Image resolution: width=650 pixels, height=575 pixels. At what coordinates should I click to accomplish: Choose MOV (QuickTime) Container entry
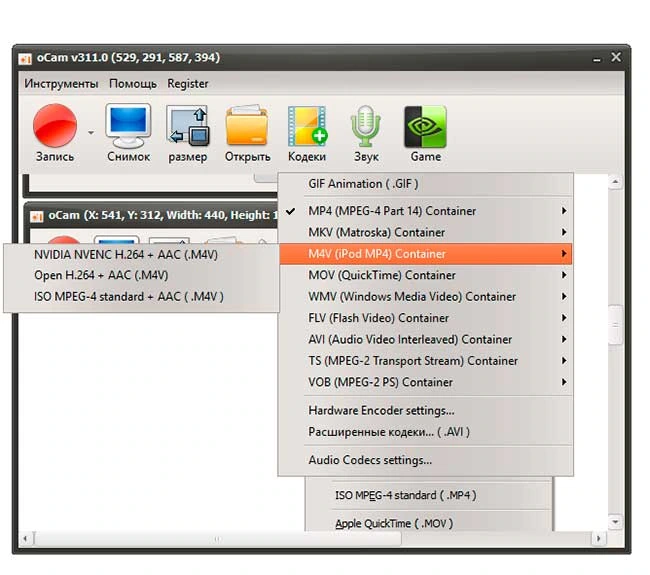pyautogui.click(x=426, y=275)
